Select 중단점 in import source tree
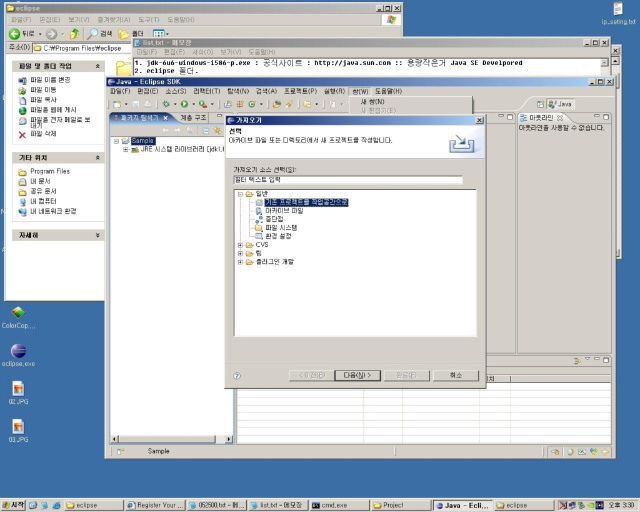 [274, 219]
